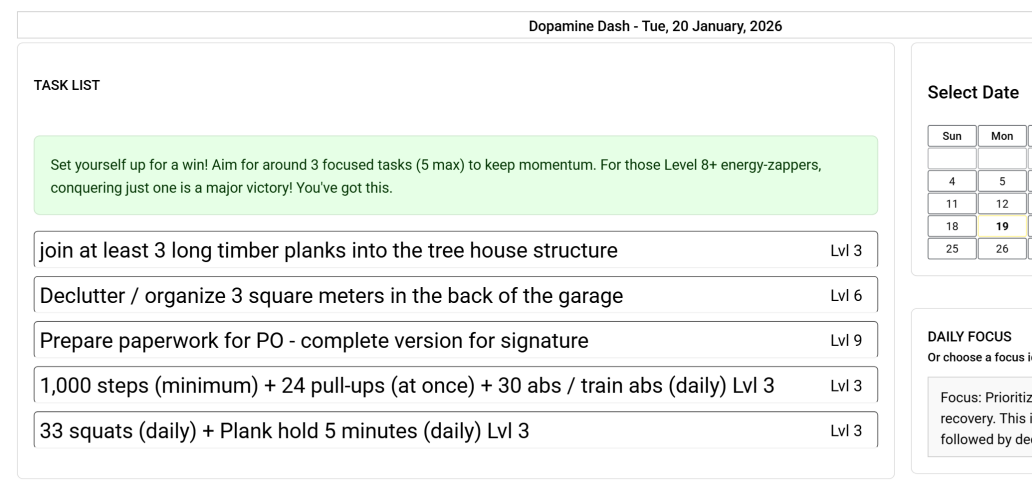
Task: Click the Lvl 6 label on garage task
Action: 846,295
